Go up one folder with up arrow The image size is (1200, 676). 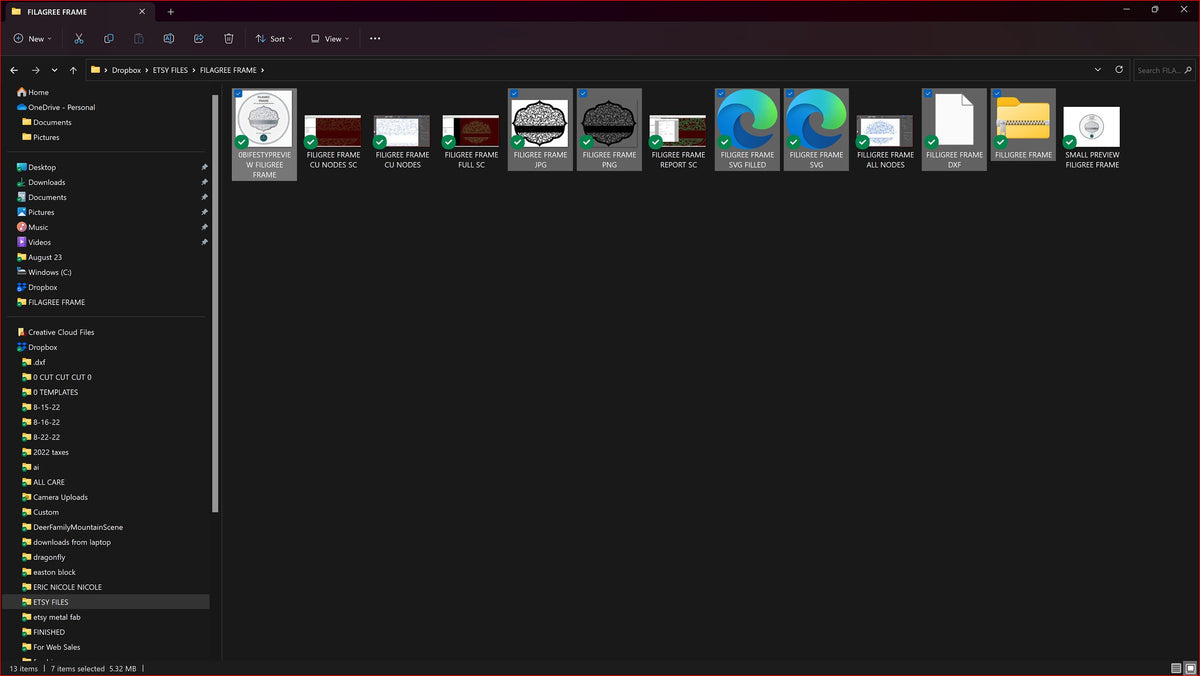point(73,70)
